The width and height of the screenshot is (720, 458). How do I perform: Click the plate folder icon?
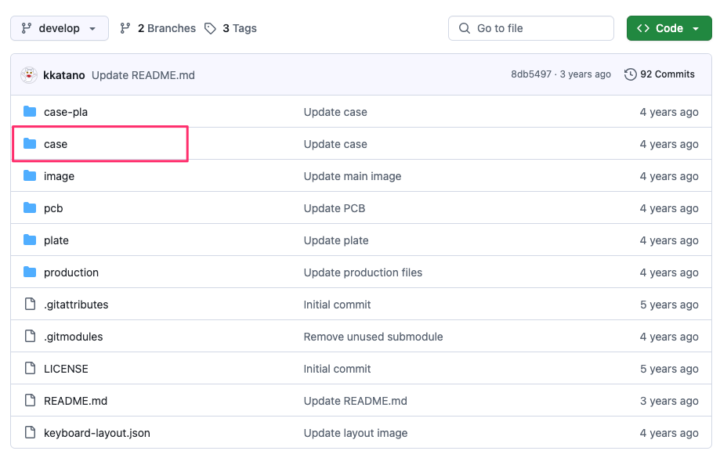click(x=29, y=240)
